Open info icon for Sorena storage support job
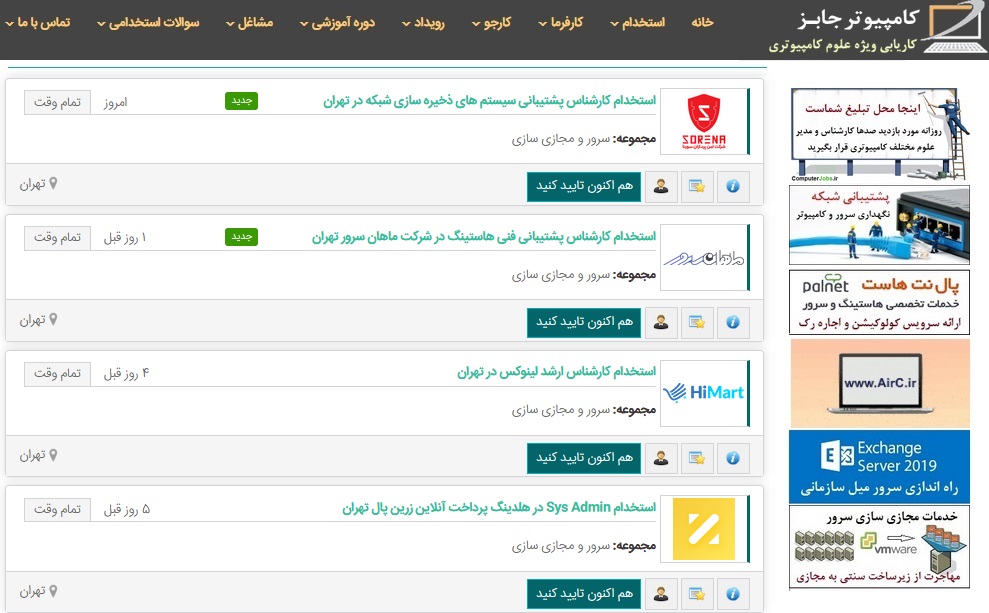The height and width of the screenshot is (613, 989). (x=733, y=186)
